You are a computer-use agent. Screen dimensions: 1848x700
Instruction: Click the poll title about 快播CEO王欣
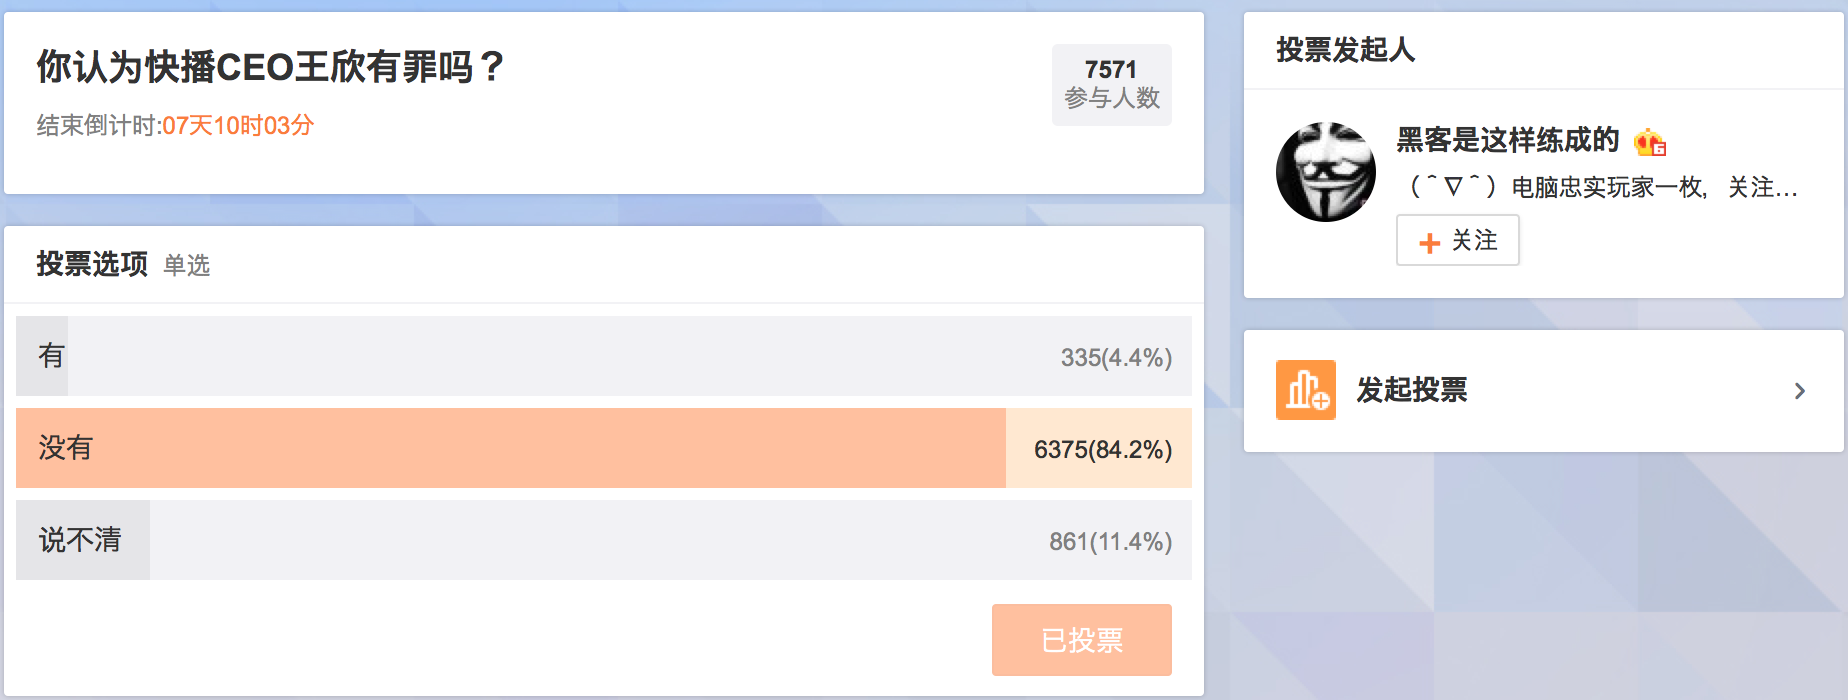(271, 67)
